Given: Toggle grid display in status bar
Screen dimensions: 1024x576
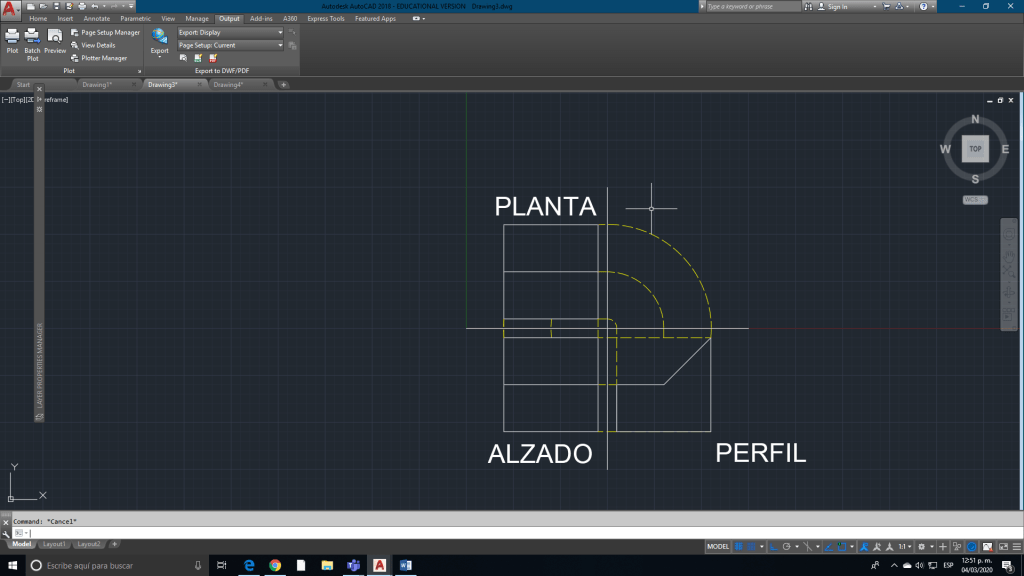Looking at the screenshot, I should coord(739,547).
